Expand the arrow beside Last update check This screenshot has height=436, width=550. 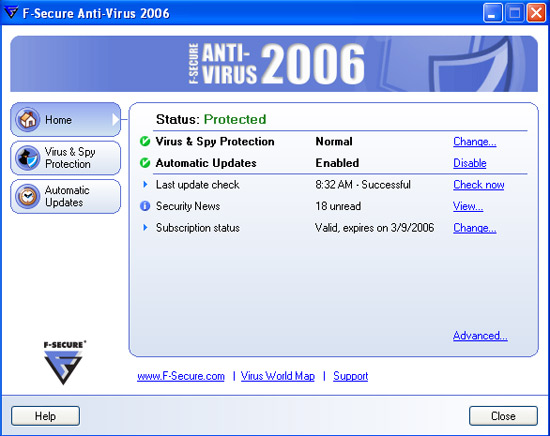(x=145, y=184)
